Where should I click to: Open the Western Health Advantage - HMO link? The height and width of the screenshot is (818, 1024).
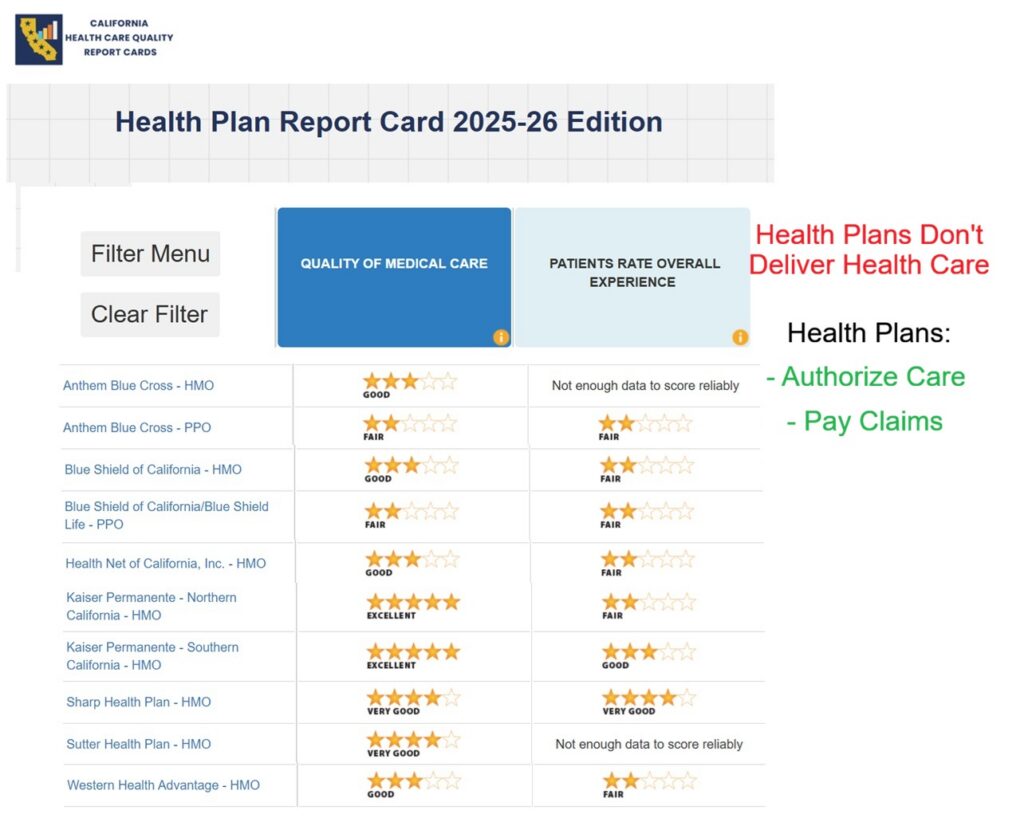point(163,785)
